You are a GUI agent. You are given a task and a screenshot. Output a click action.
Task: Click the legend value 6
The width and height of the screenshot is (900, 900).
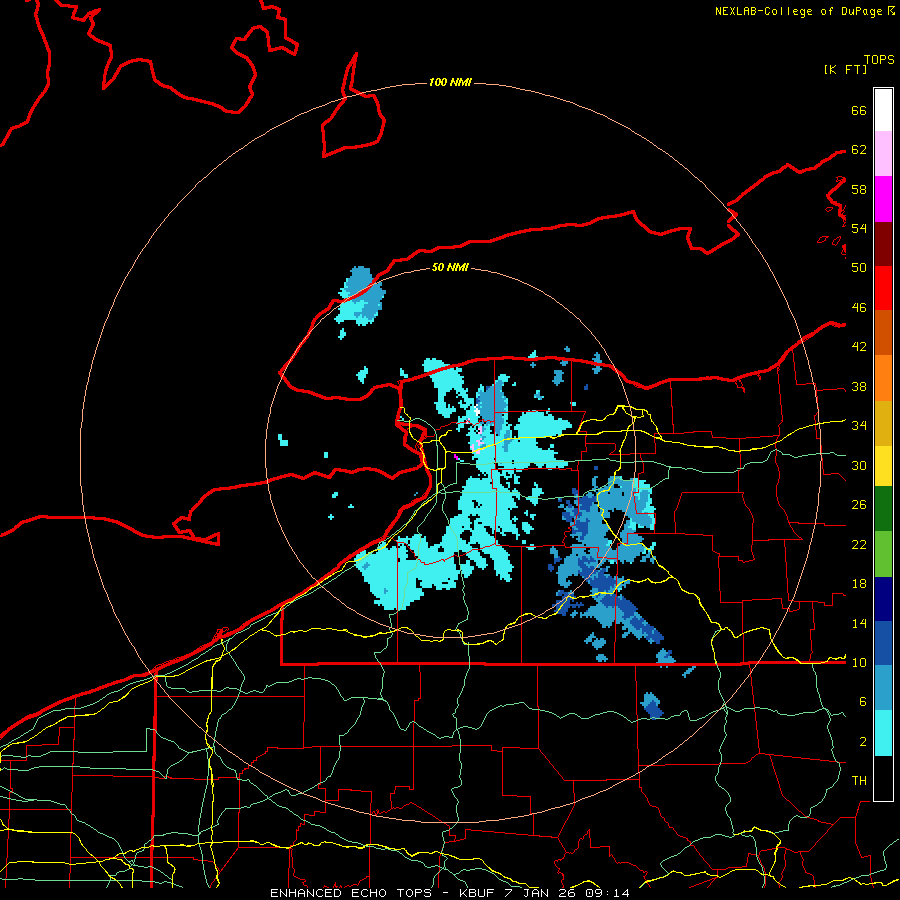863,702
